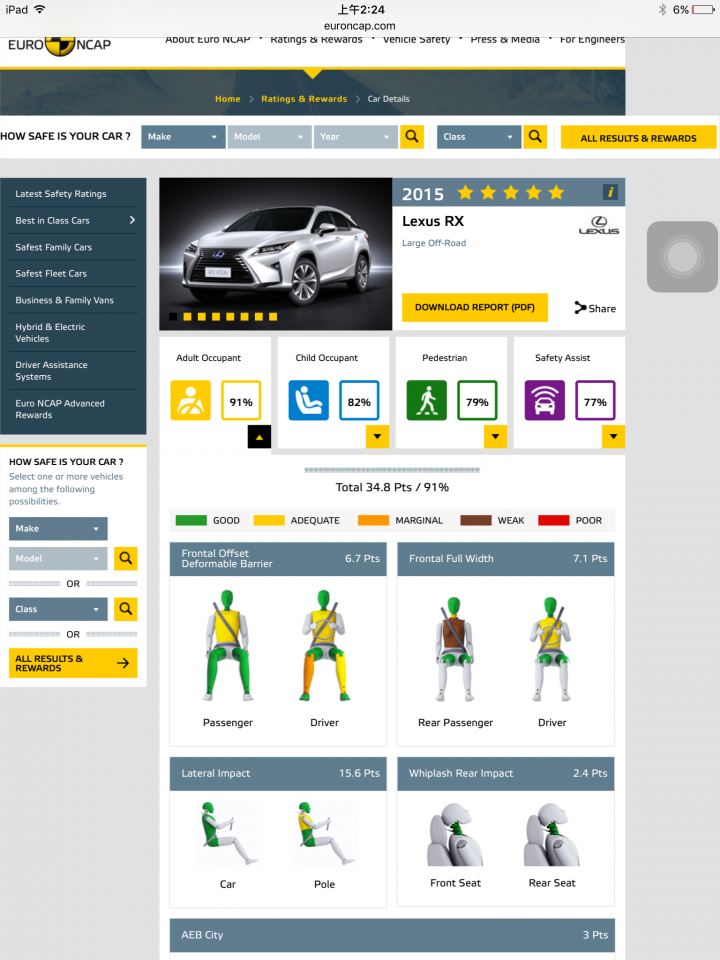Expand Best in Class Cars submenu chevron

(132, 220)
